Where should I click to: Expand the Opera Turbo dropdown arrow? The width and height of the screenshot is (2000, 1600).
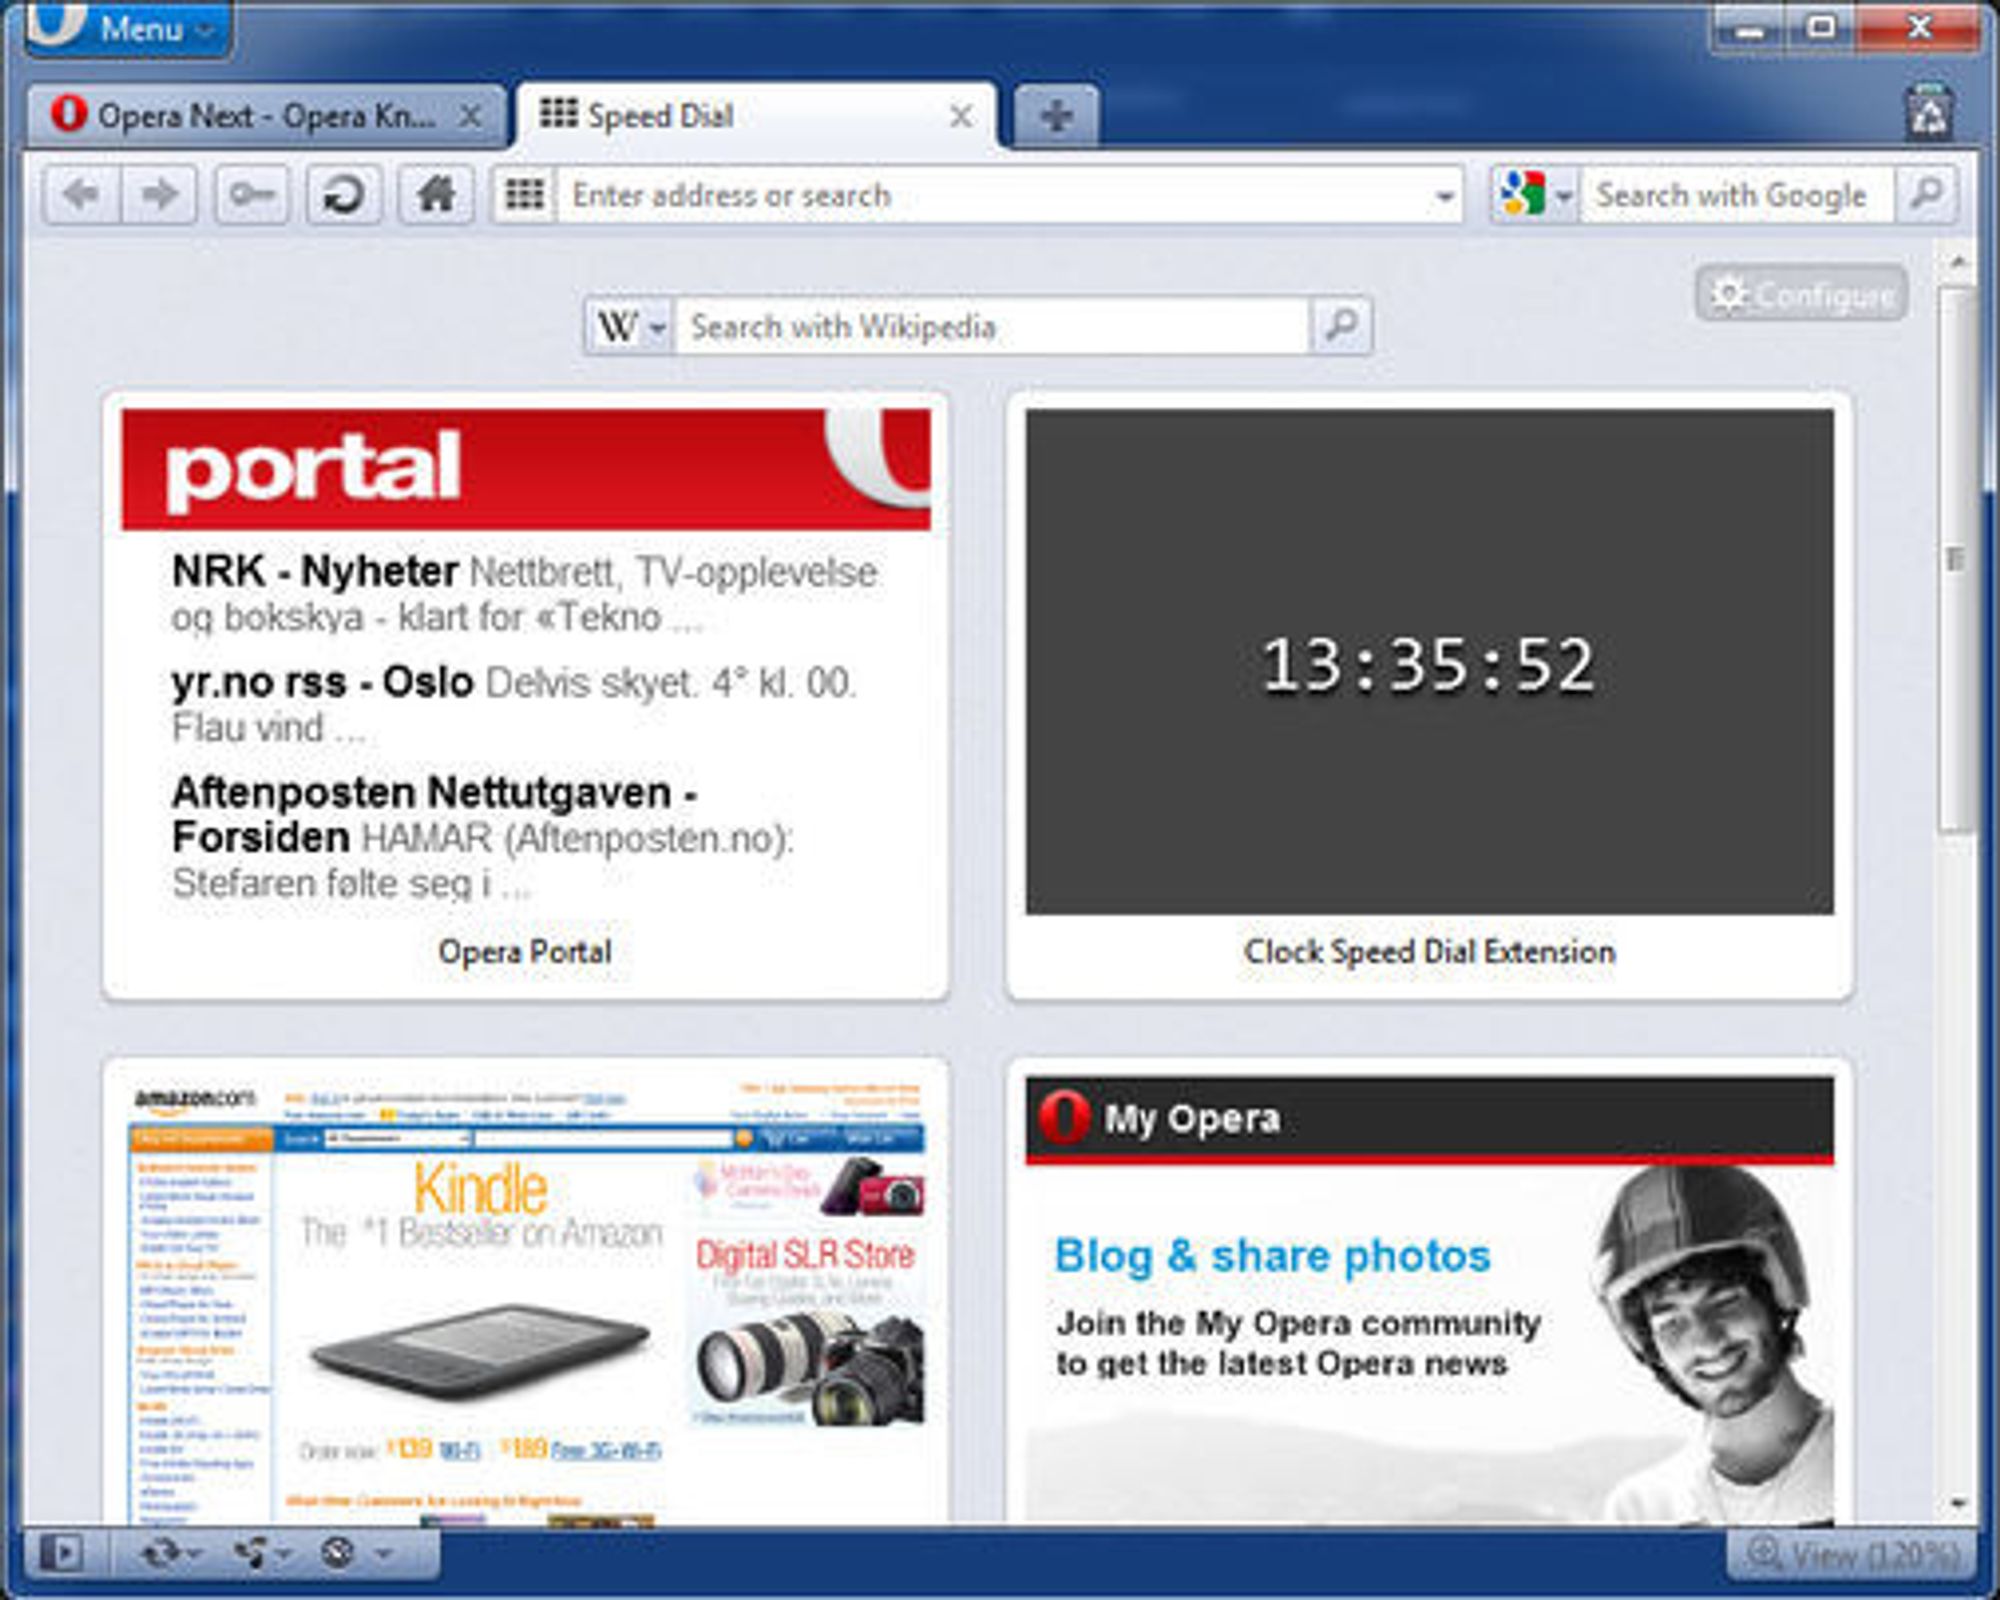[x=384, y=1554]
